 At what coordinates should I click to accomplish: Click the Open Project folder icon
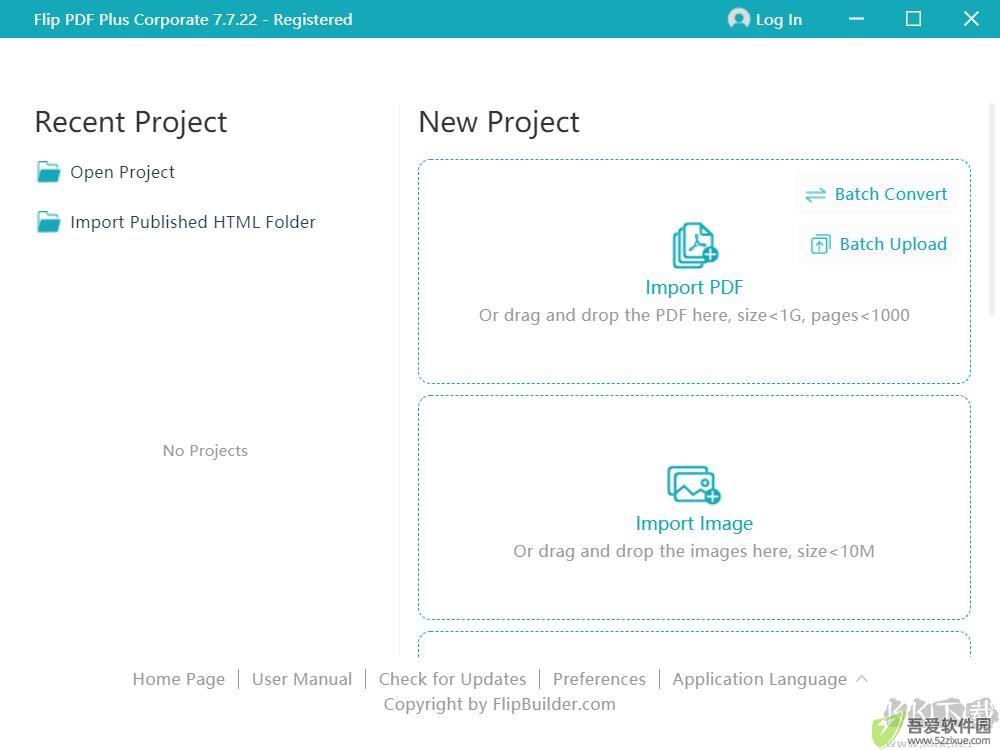click(x=48, y=172)
